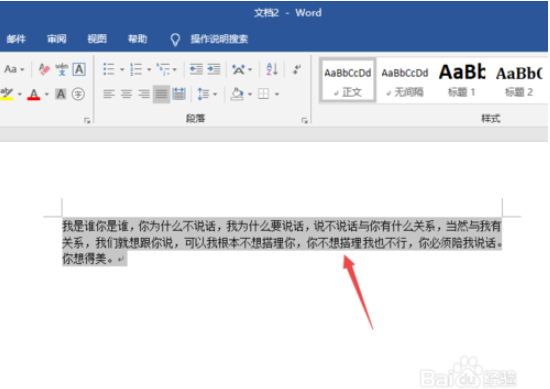Click the Asian Layout icon
Image resolution: width=550 pixels, height=389 pixels.
[x=239, y=69]
